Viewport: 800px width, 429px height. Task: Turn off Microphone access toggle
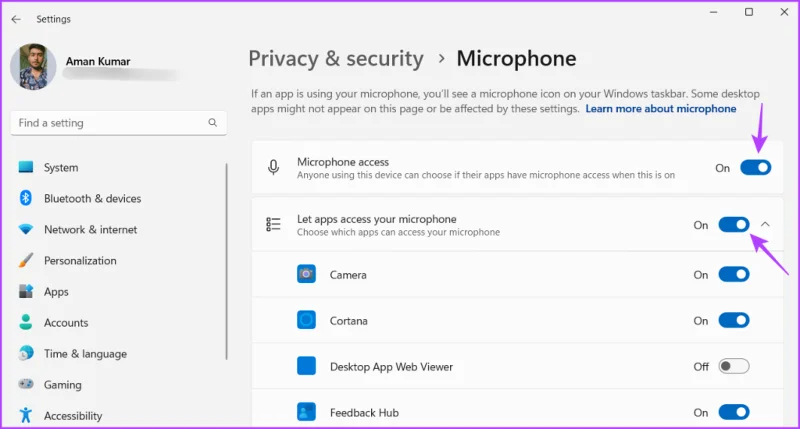tap(756, 167)
